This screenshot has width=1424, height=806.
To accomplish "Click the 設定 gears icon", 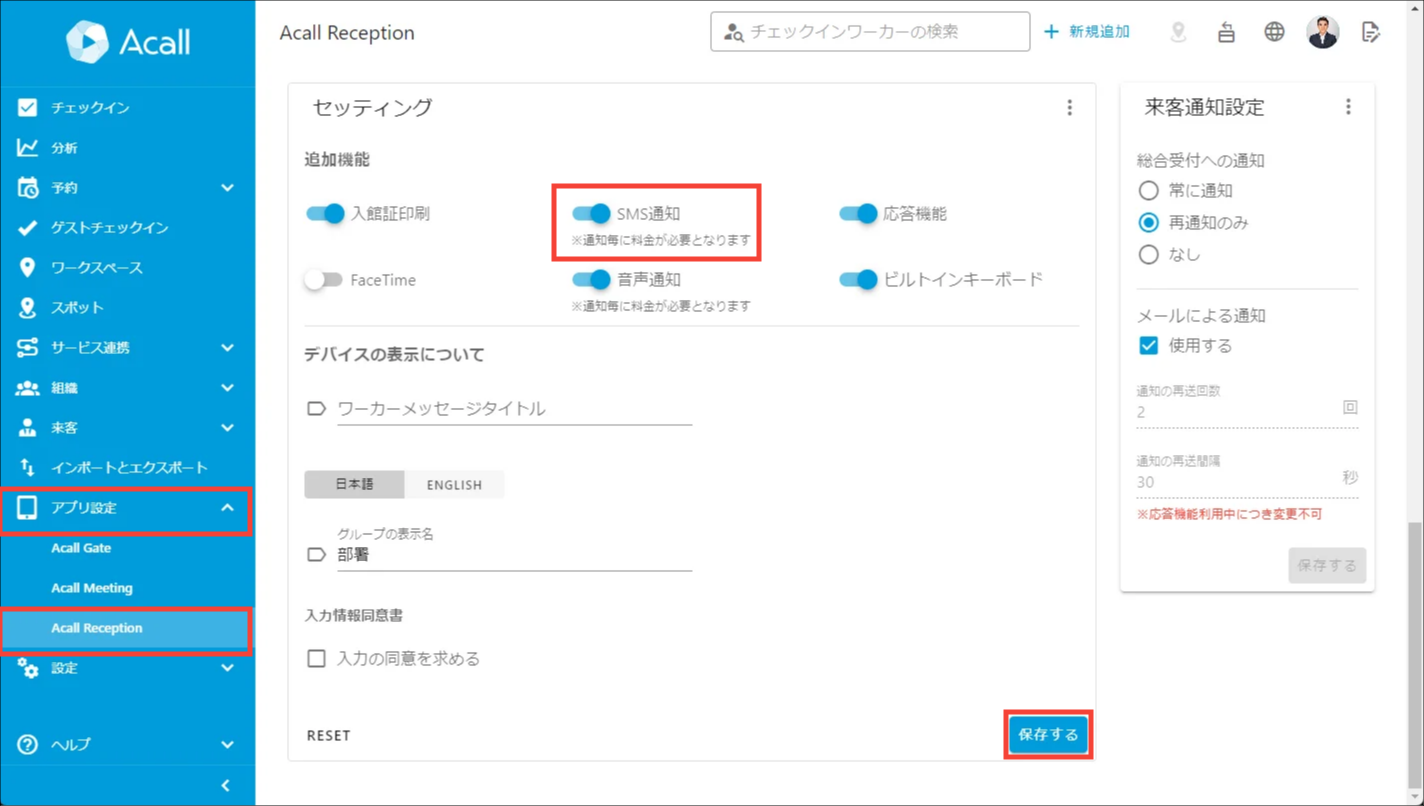I will 27,668.
